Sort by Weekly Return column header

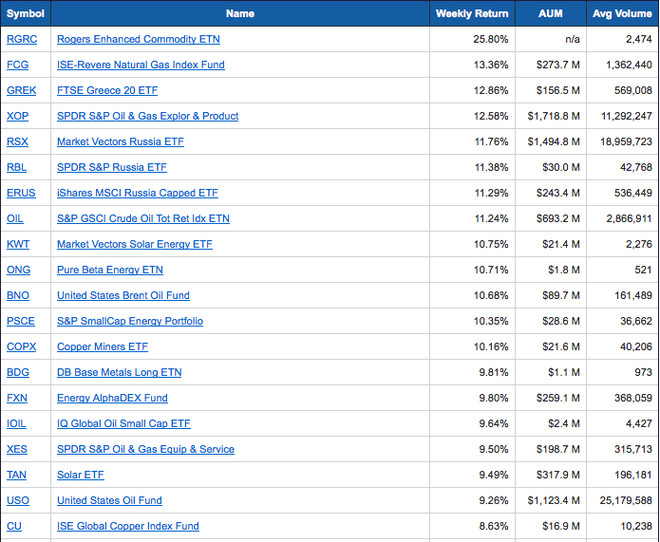point(472,14)
